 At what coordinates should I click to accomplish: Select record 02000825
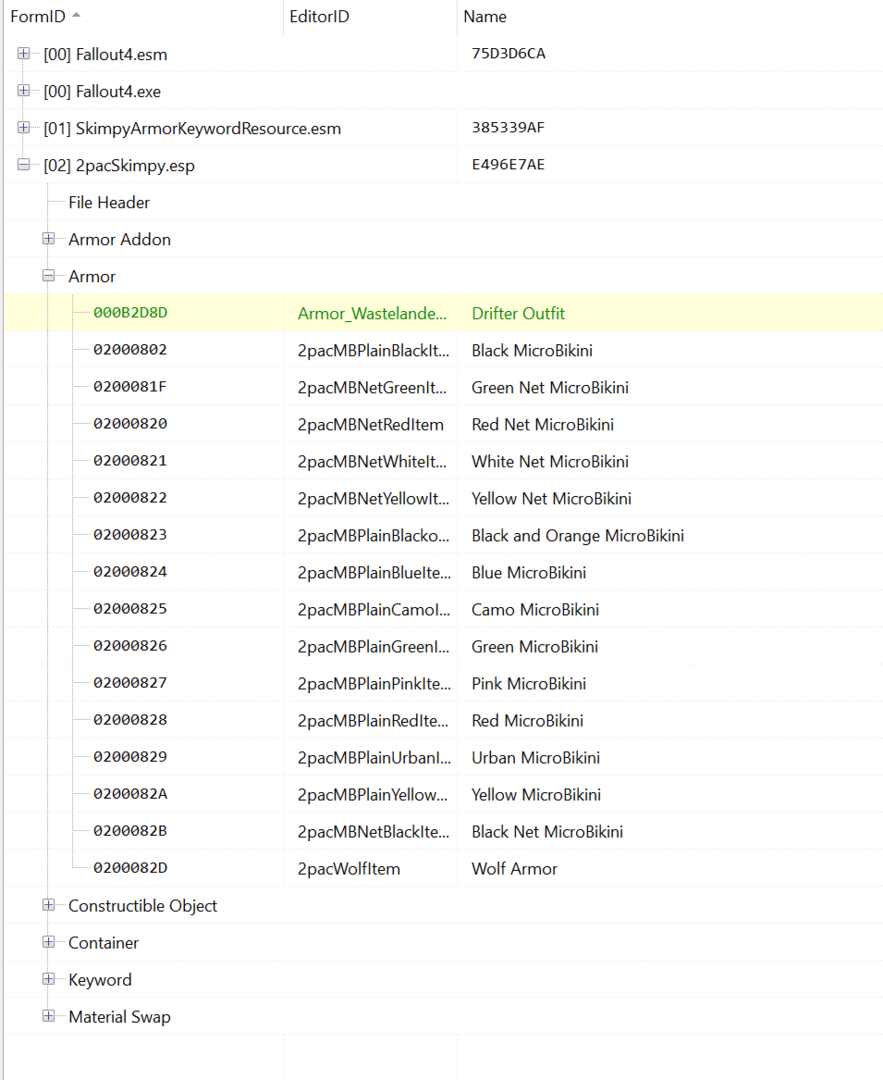pos(130,609)
